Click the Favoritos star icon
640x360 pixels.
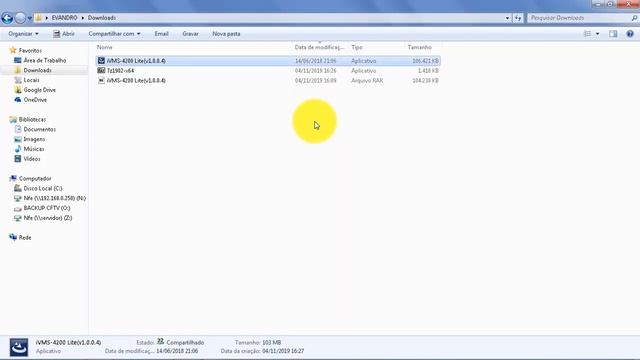point(13,50)
